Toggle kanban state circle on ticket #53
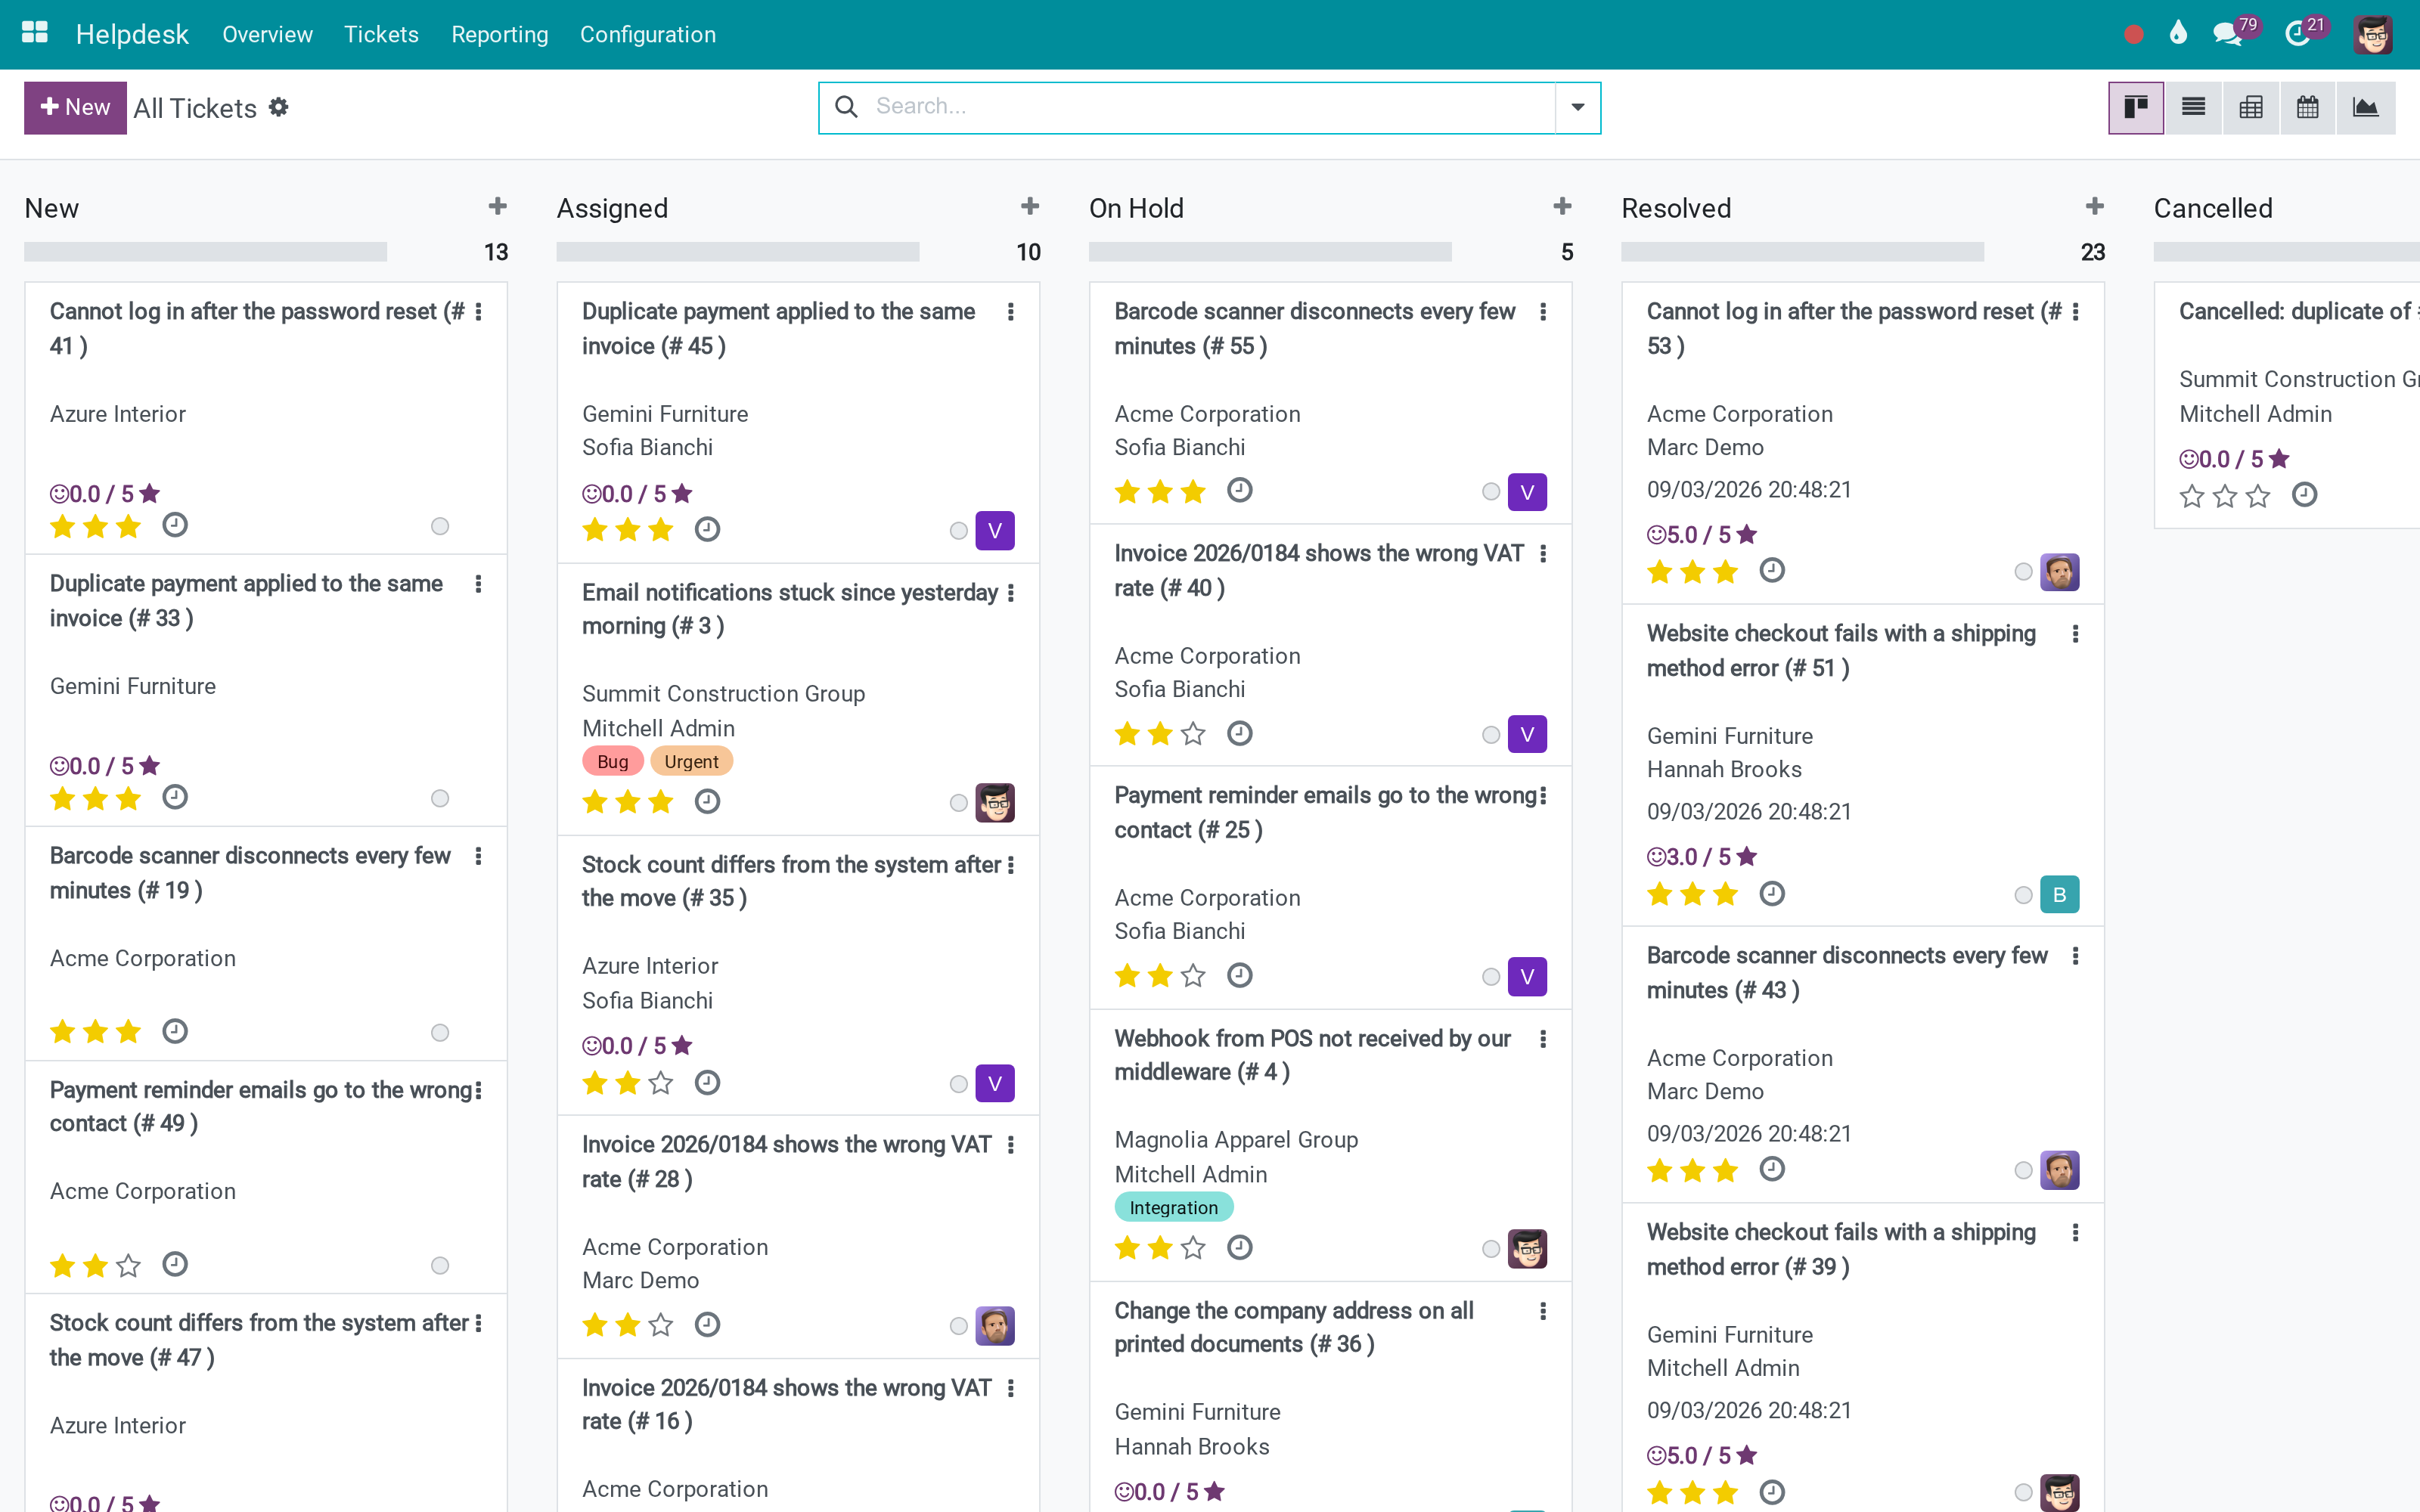 2023,571
